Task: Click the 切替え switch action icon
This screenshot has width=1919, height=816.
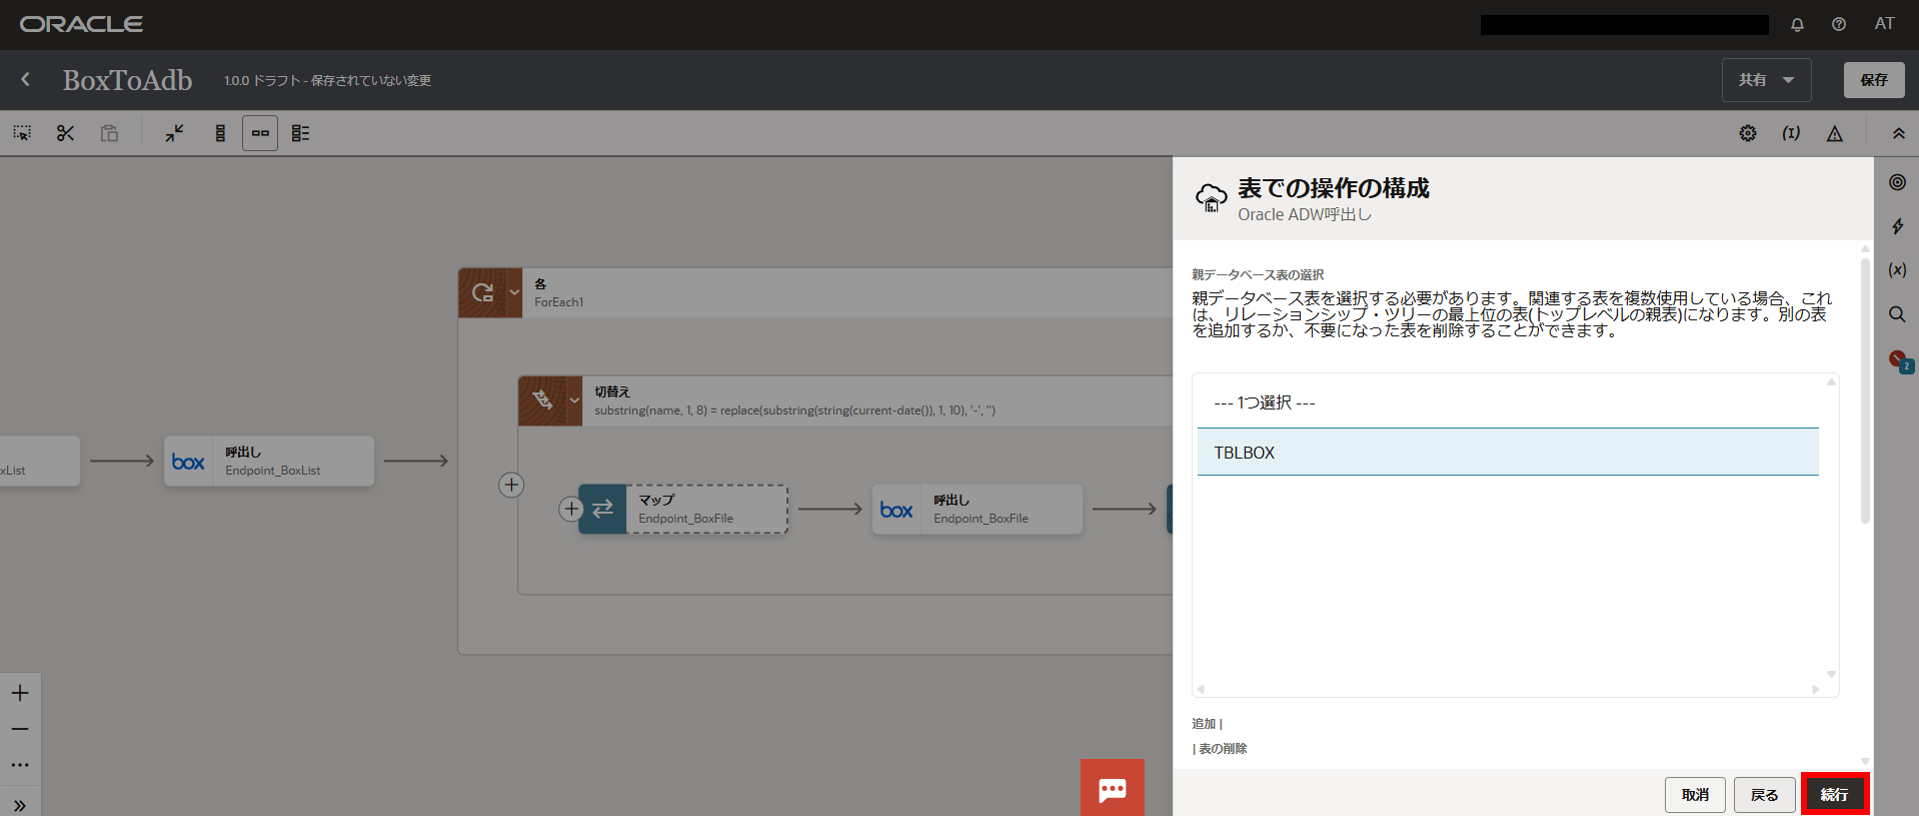Action: pyautogui.click(x=542, y=401)
